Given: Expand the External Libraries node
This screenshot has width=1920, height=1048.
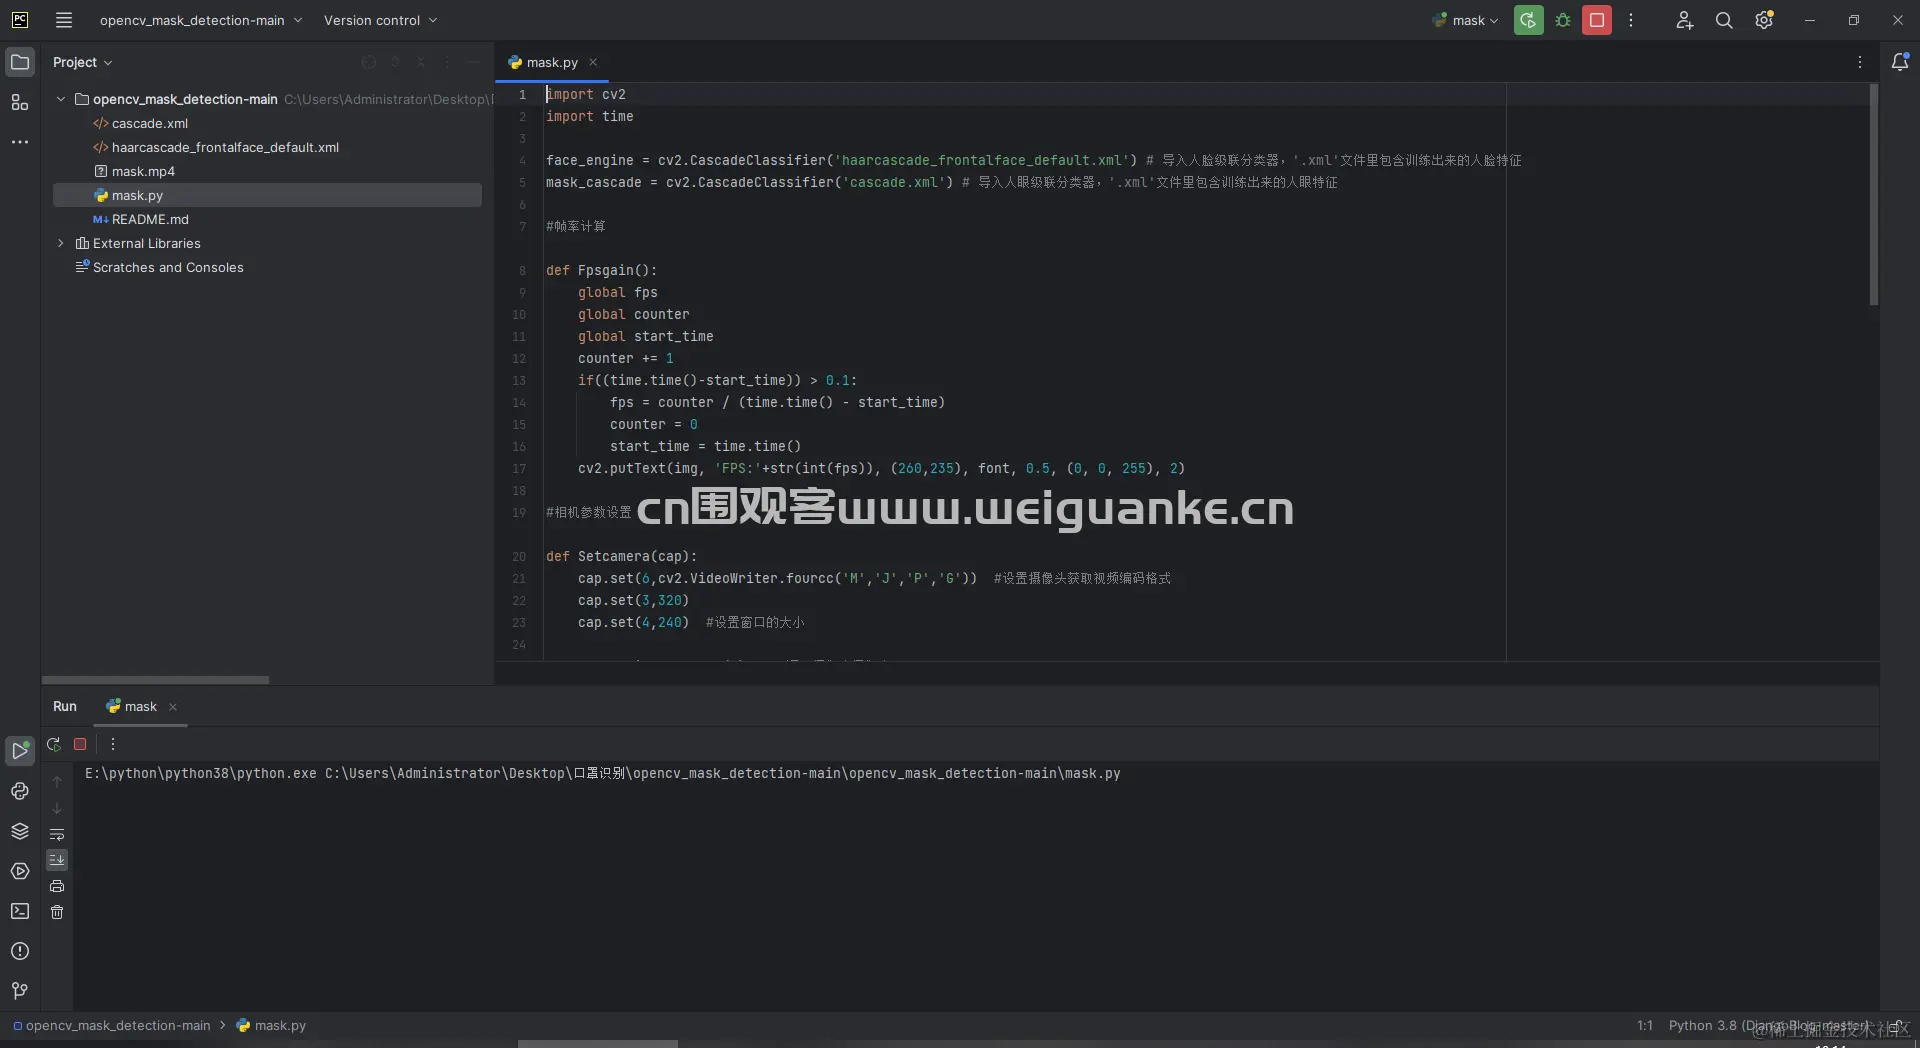Looking at the screenshot, I should (61, 243).
